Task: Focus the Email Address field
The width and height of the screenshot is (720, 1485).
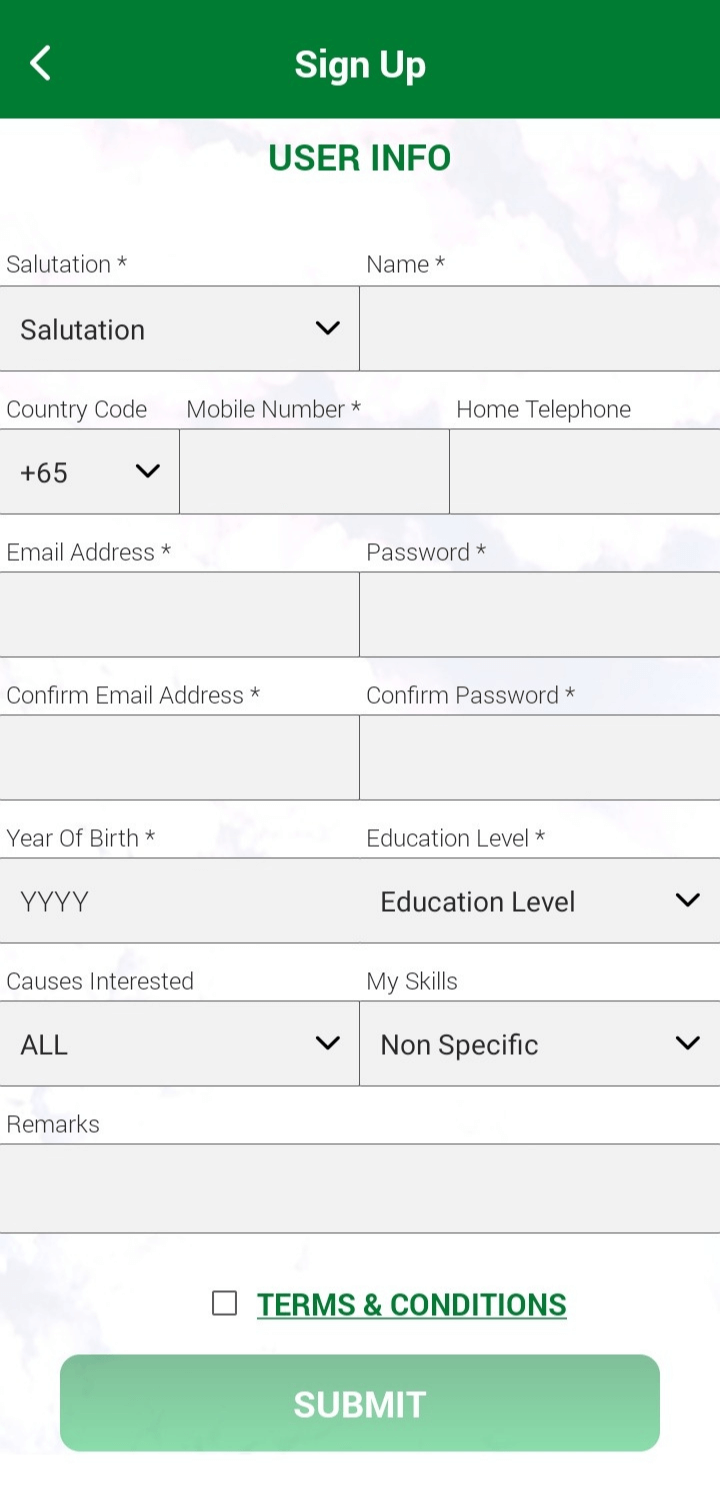Action: pyautogui.click(x=180, y=615)
